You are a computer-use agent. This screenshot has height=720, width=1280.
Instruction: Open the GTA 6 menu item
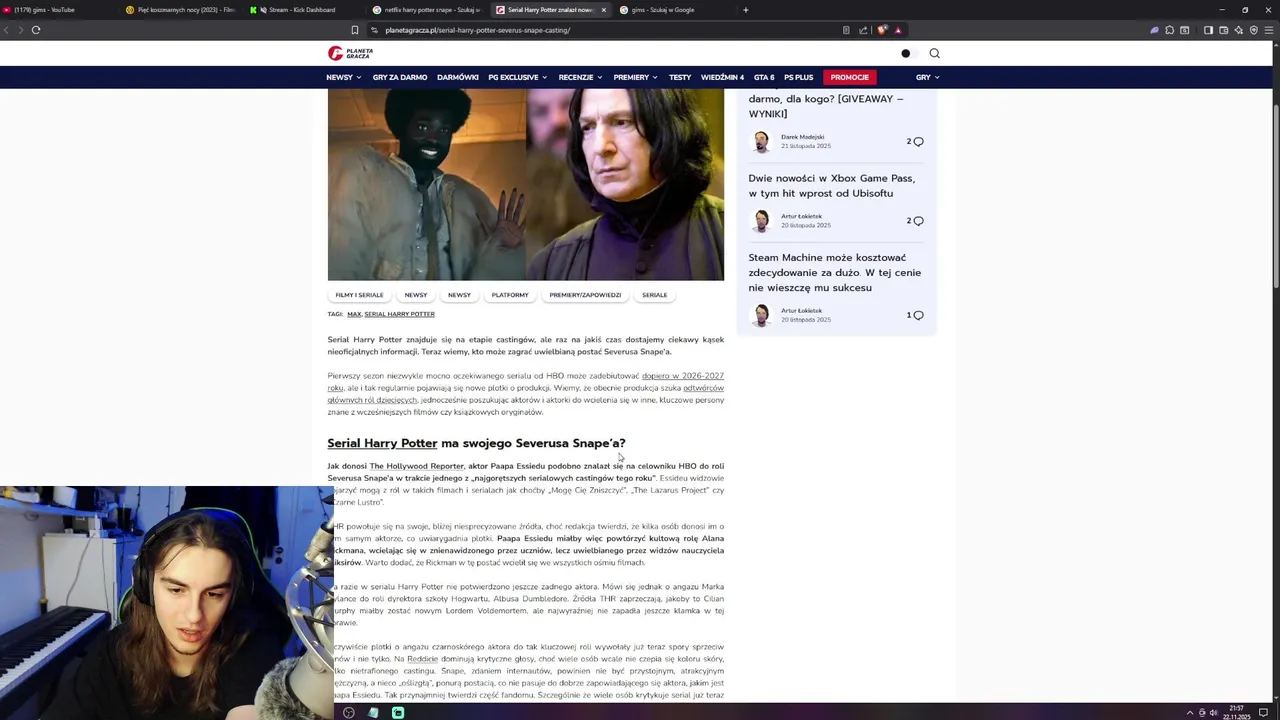tap(764, 77)
